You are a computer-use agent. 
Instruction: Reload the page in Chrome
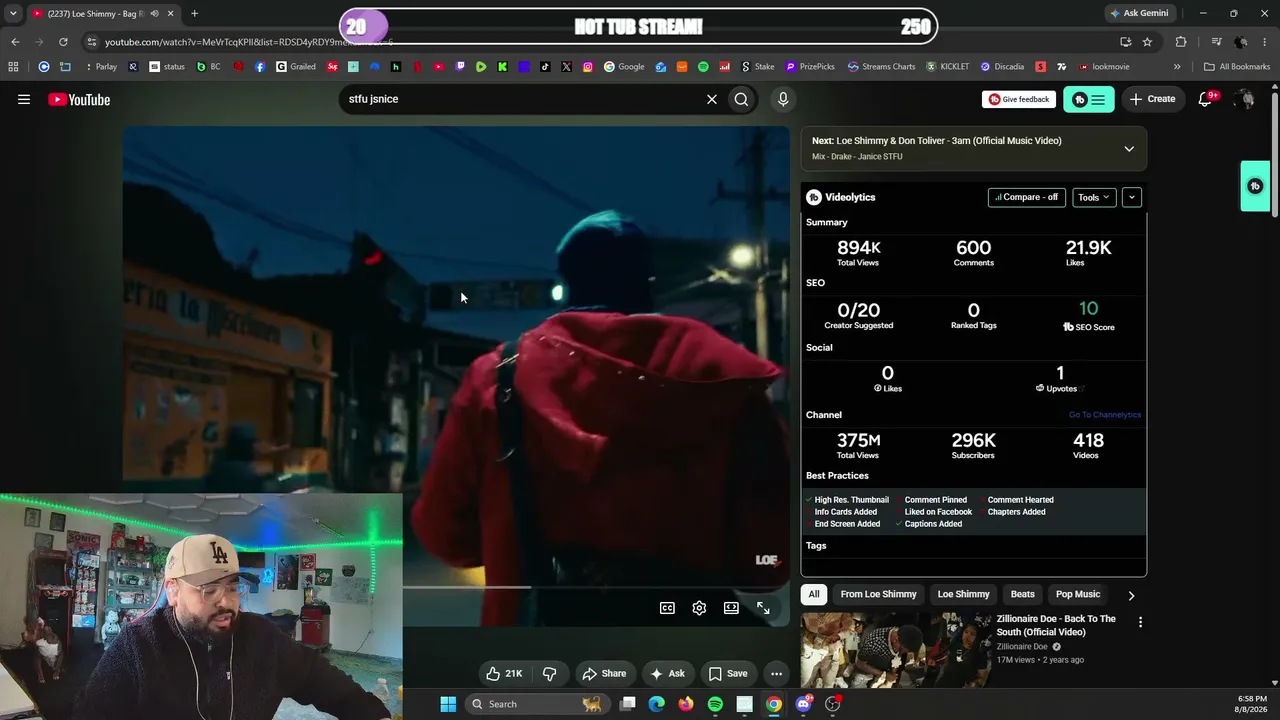[x=63, y=42]
